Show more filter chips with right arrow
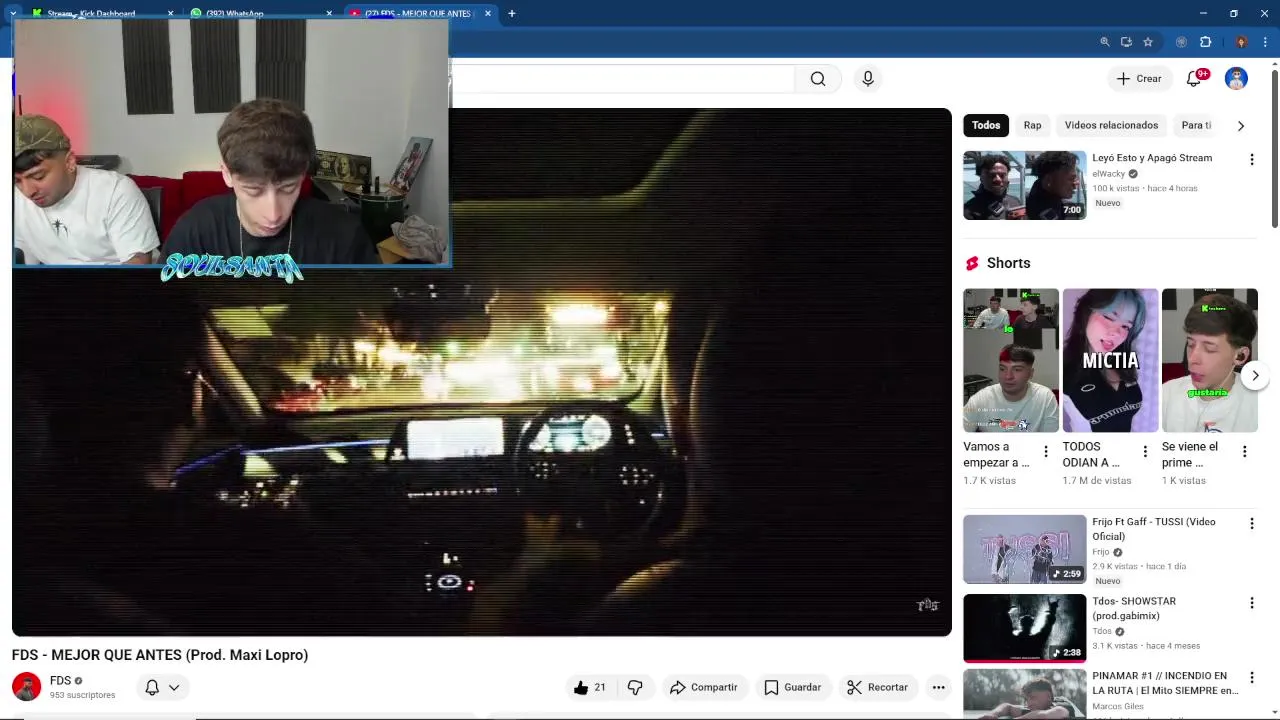The image size is (1280, 720). (1241, 126)
